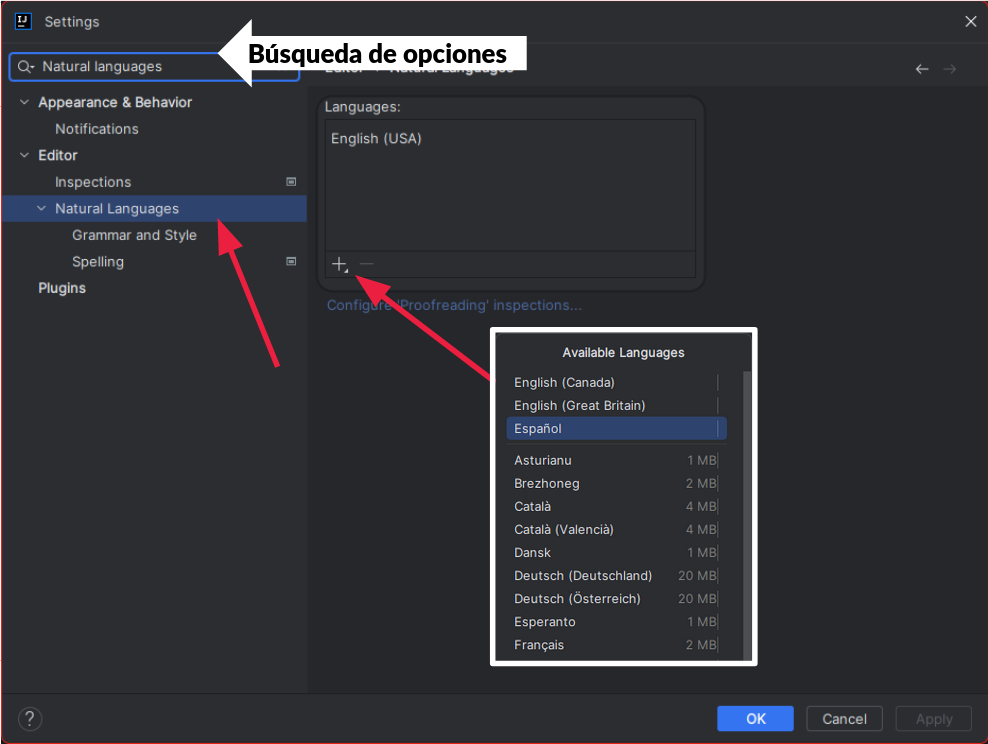Click the settings search input field
The width and height of the screenshot is (988, 744).
point(120,67)
